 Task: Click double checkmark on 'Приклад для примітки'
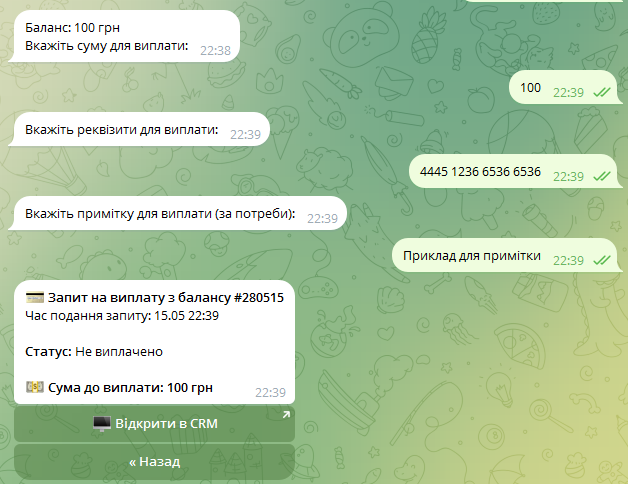pyautogui.click(x=602, y=260)
